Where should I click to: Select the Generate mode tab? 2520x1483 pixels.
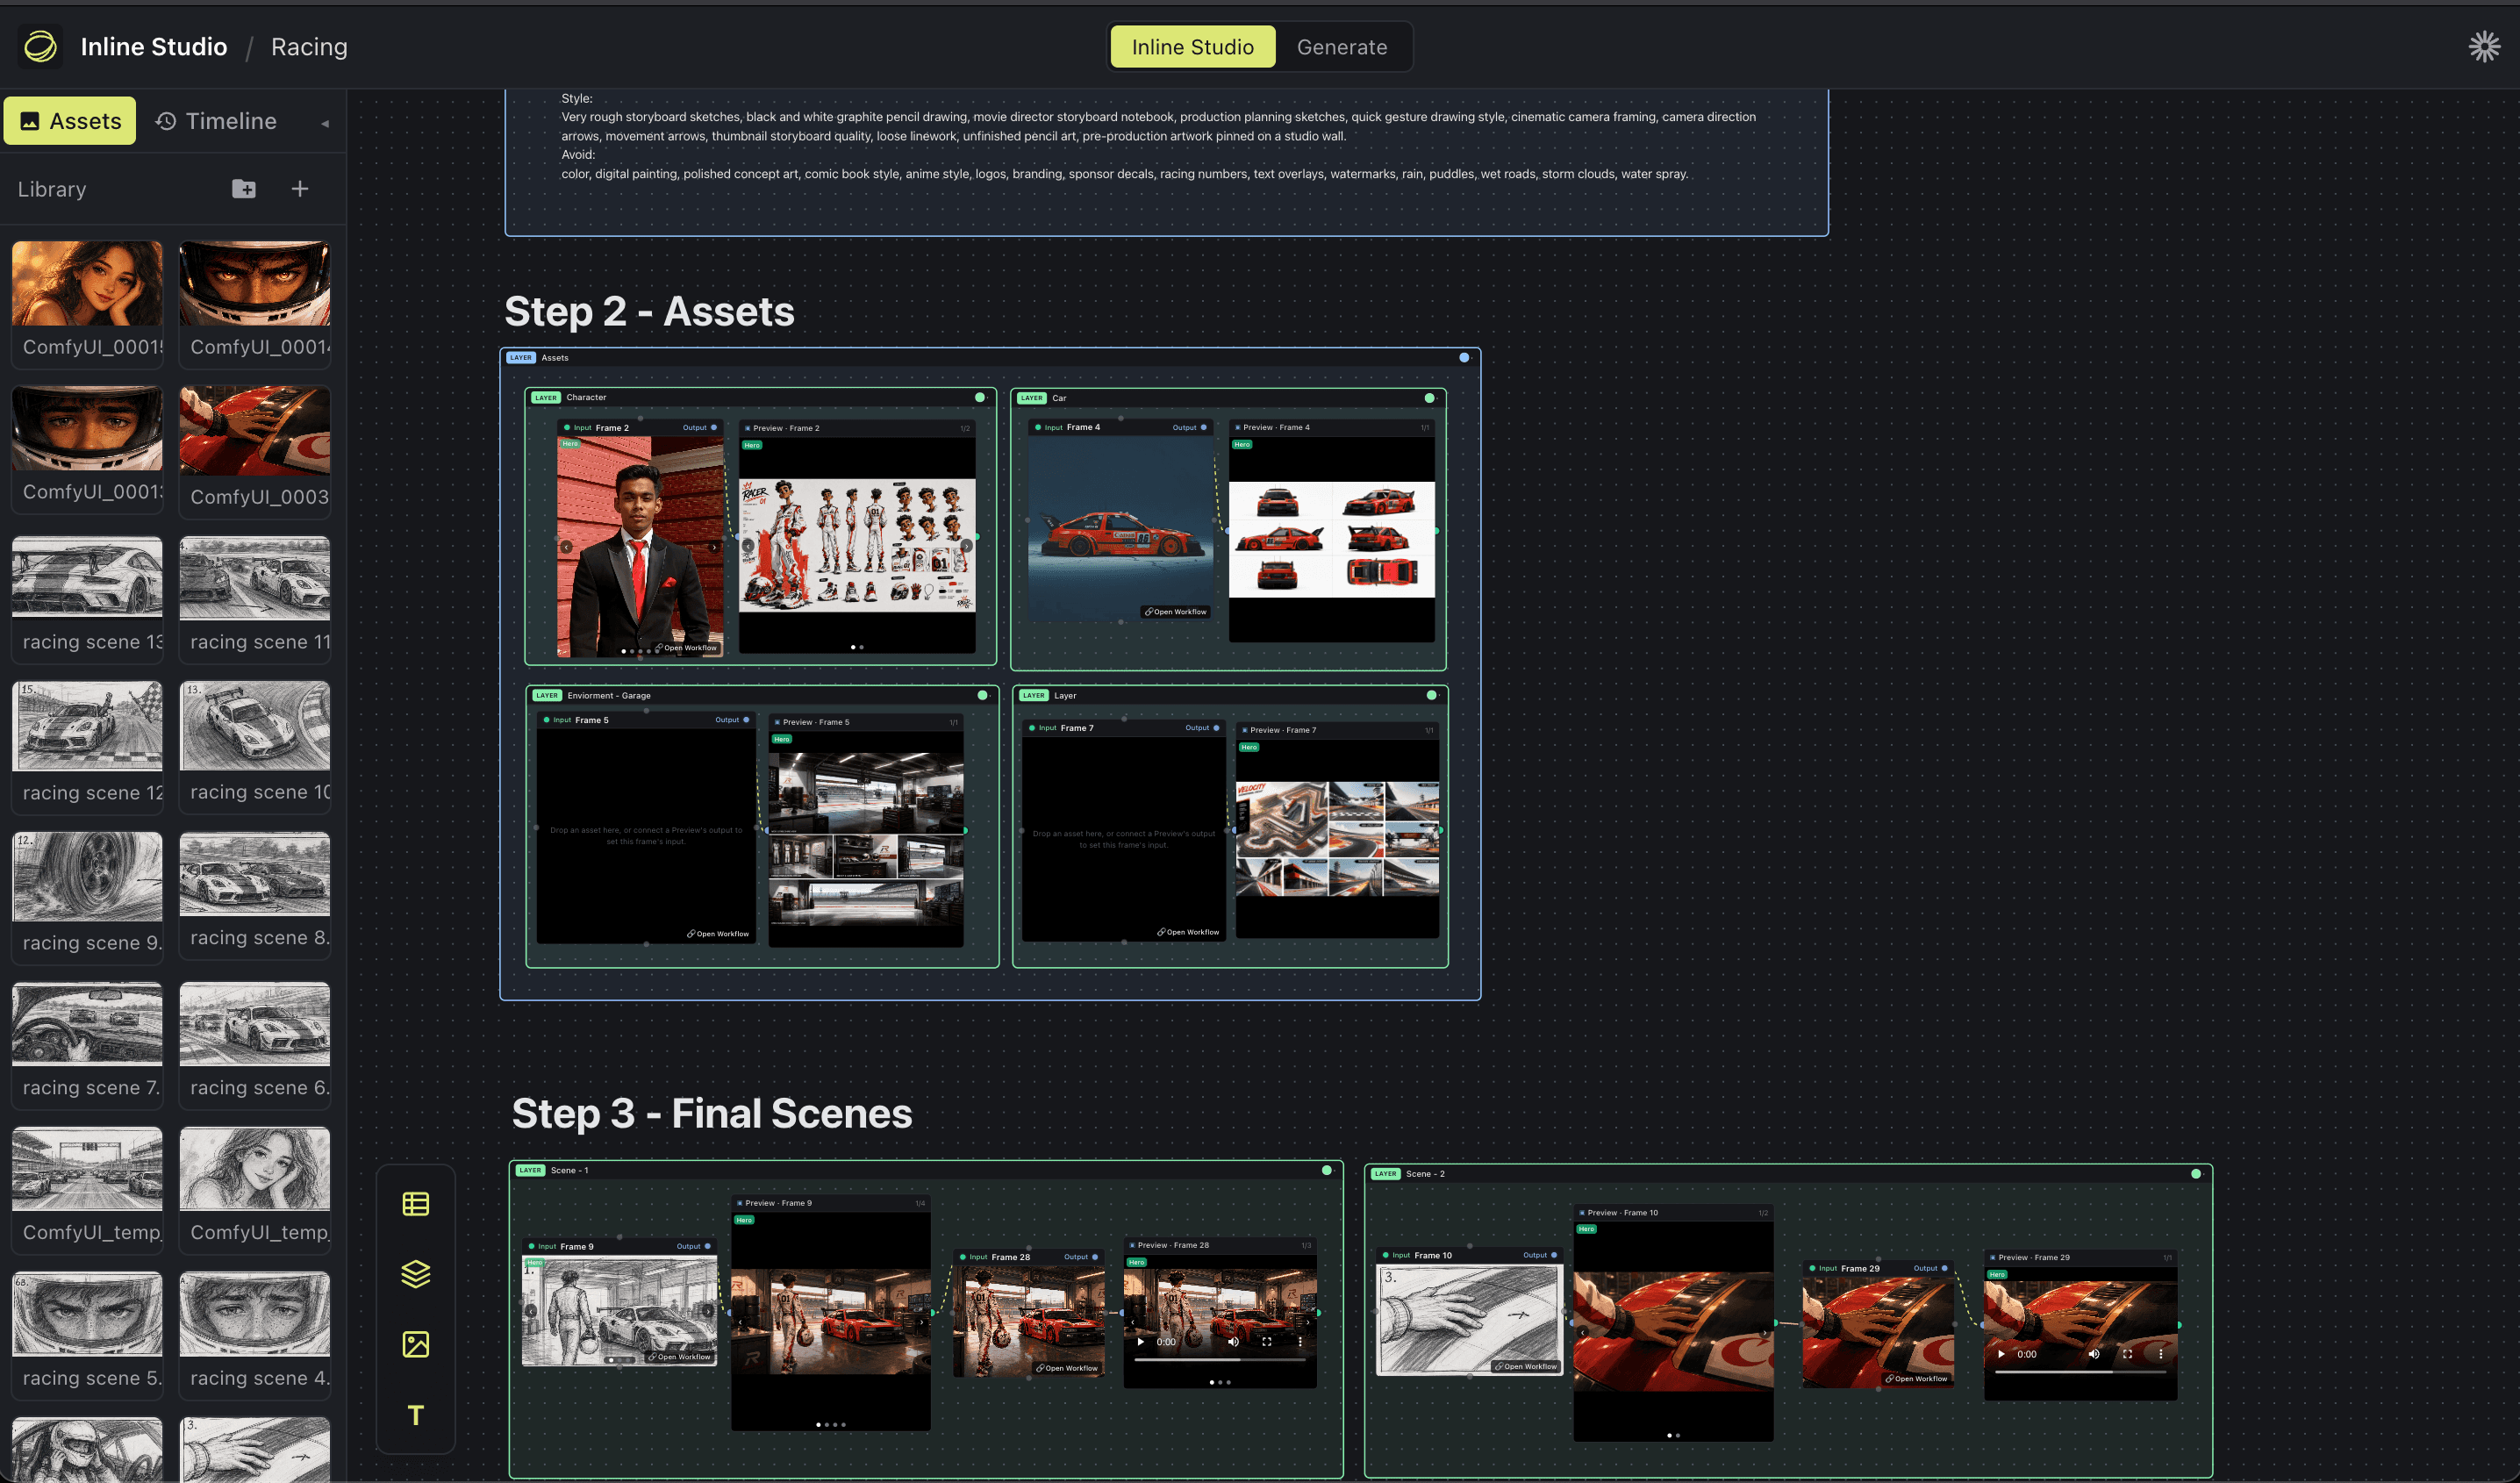tap(1342, 47)
